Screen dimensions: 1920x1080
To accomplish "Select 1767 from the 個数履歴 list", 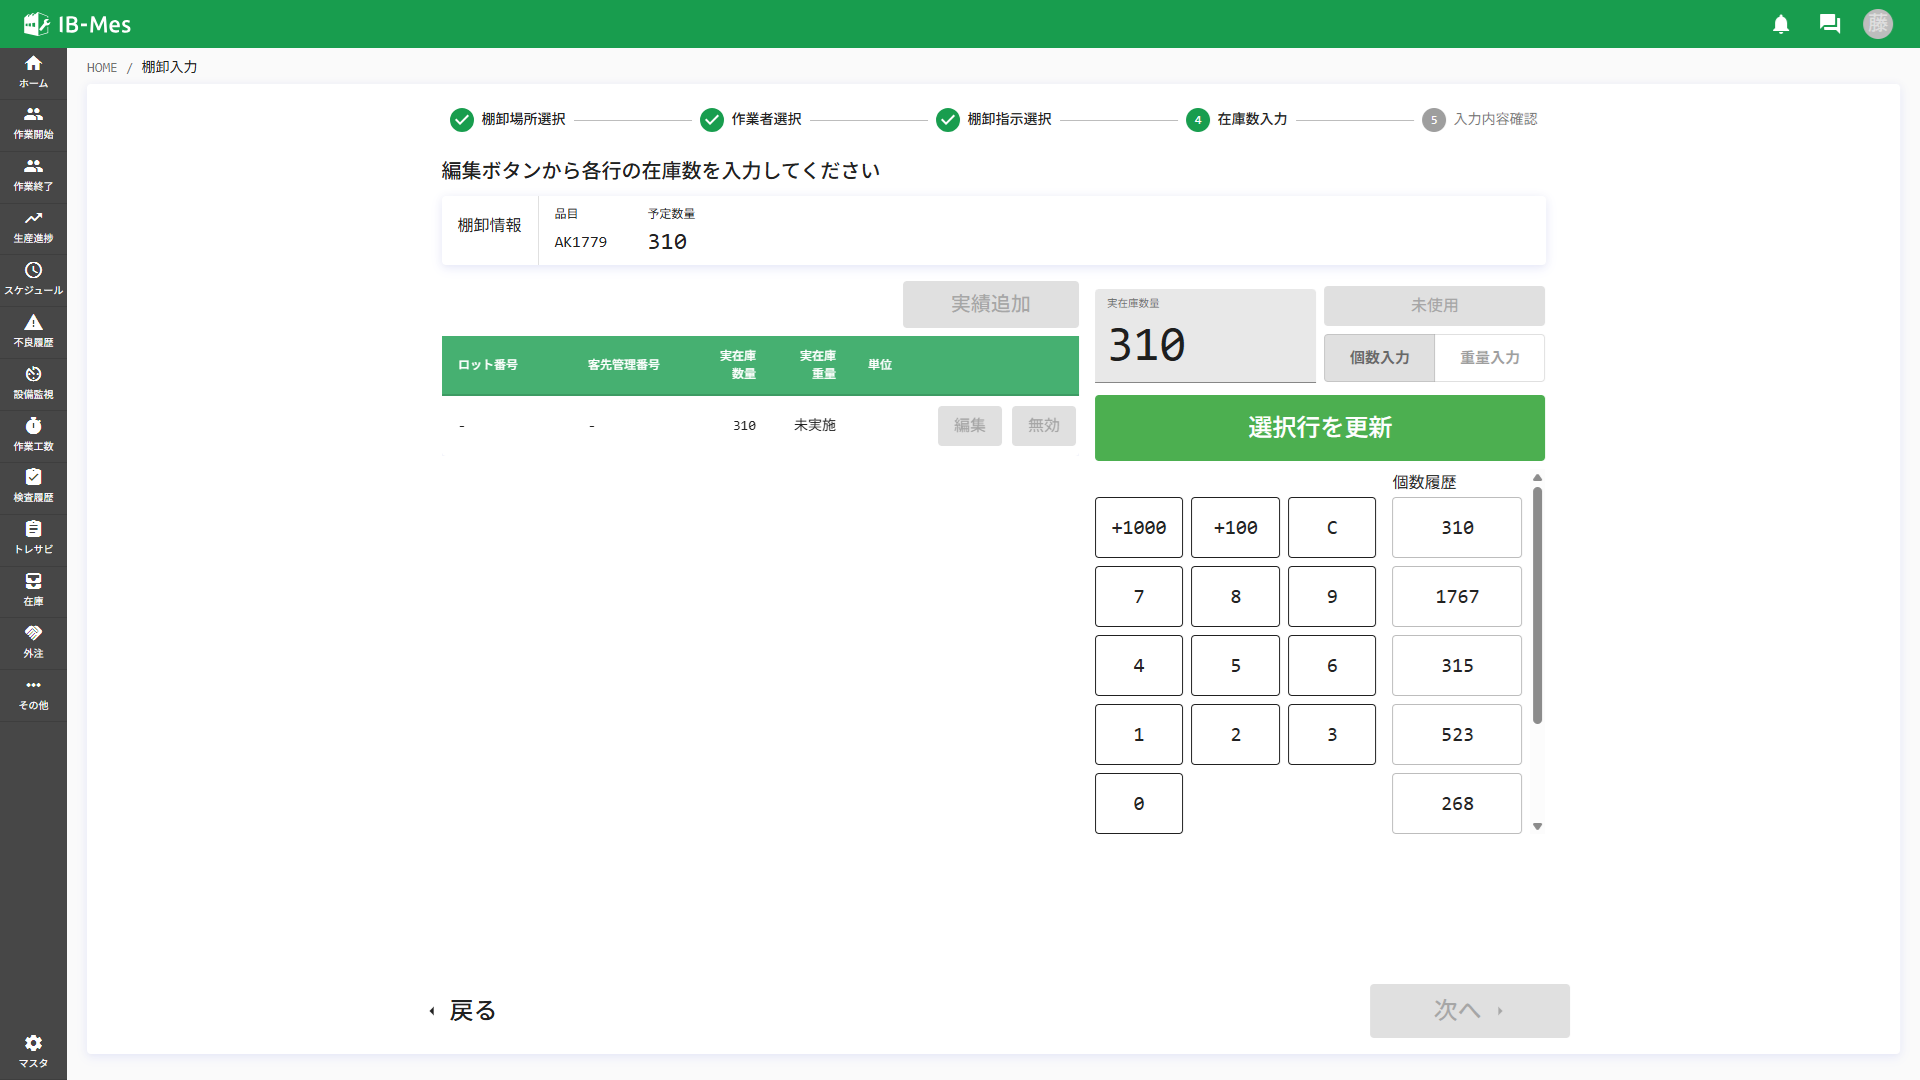I will [x=1457, y=596].
